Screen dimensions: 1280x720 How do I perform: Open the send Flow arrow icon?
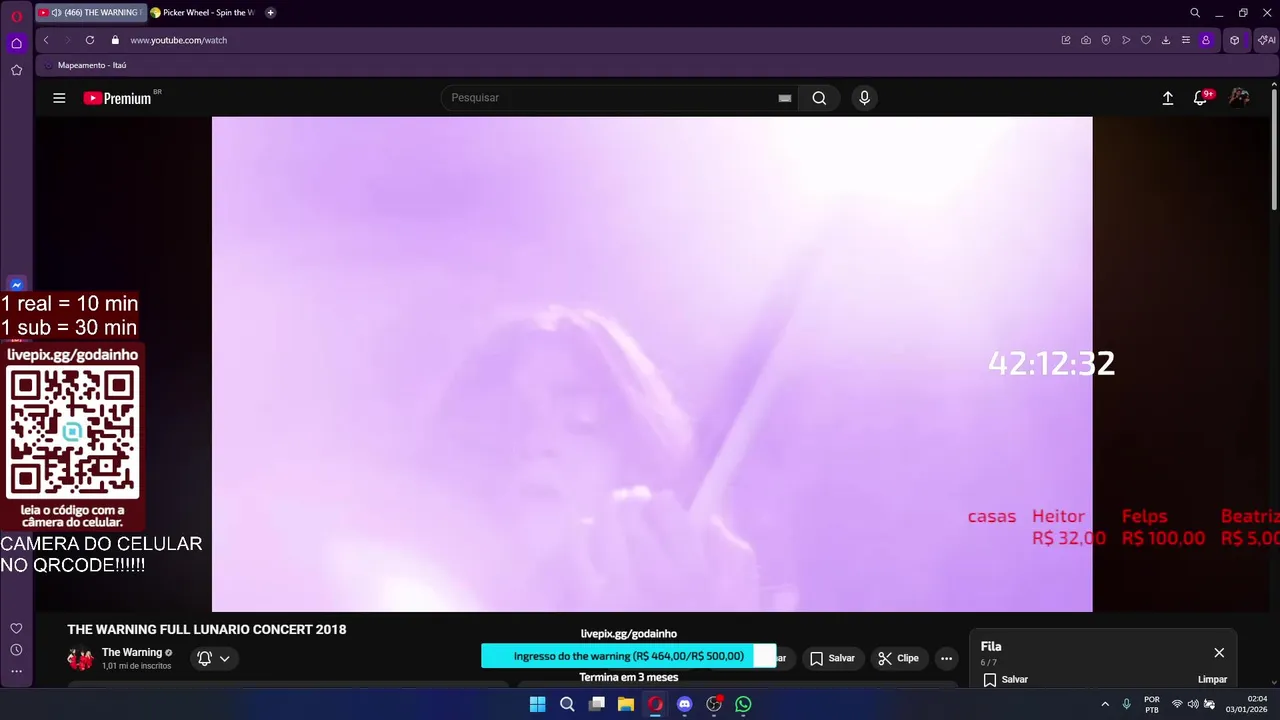(1126, 40)
